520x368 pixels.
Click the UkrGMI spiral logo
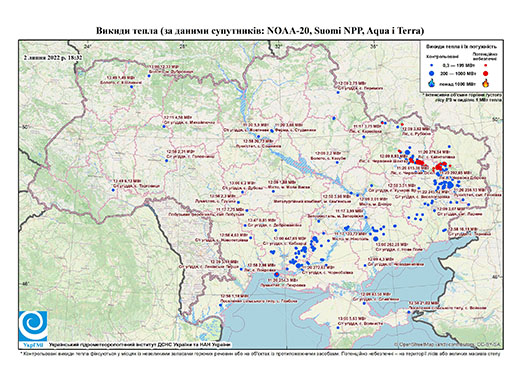pyautogui.click(x=33, y=326)
